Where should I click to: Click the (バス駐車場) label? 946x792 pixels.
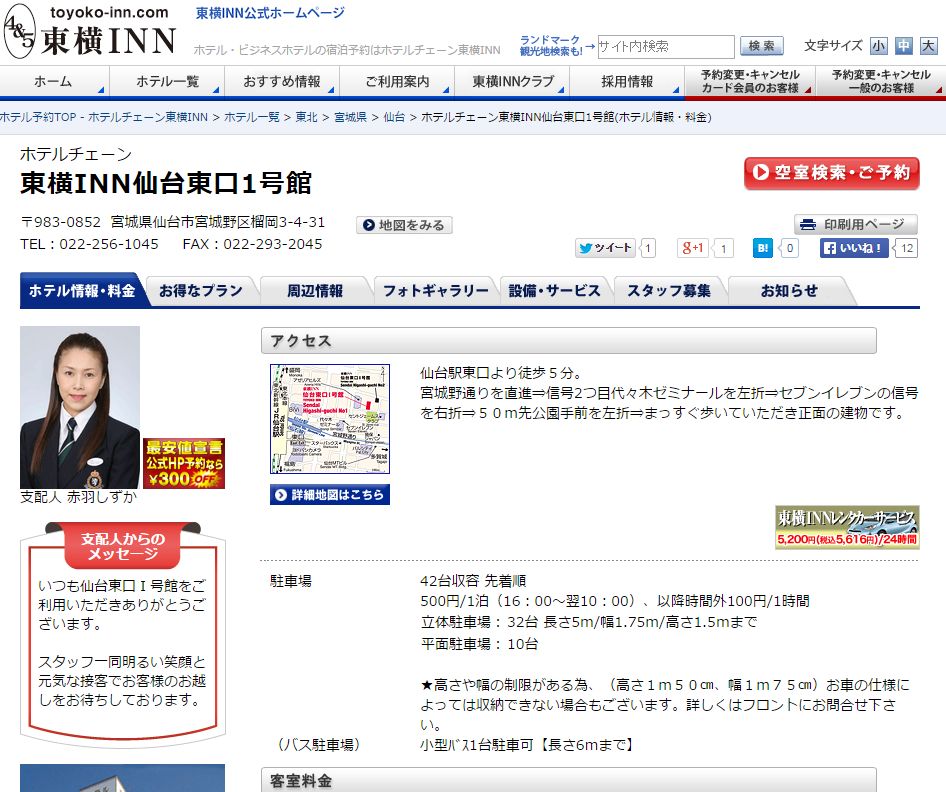(319, 745)
